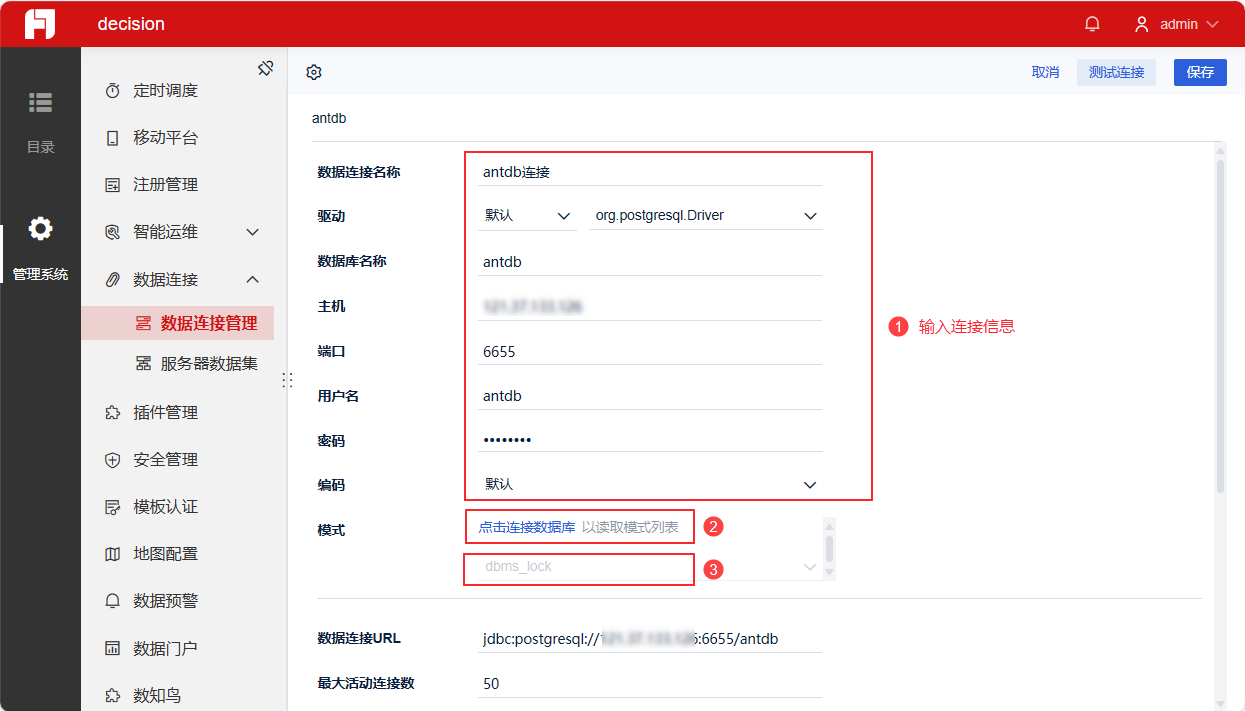Focus the 端口 input with 6655
Screen dimensions: 1245x711
[650, 352]
